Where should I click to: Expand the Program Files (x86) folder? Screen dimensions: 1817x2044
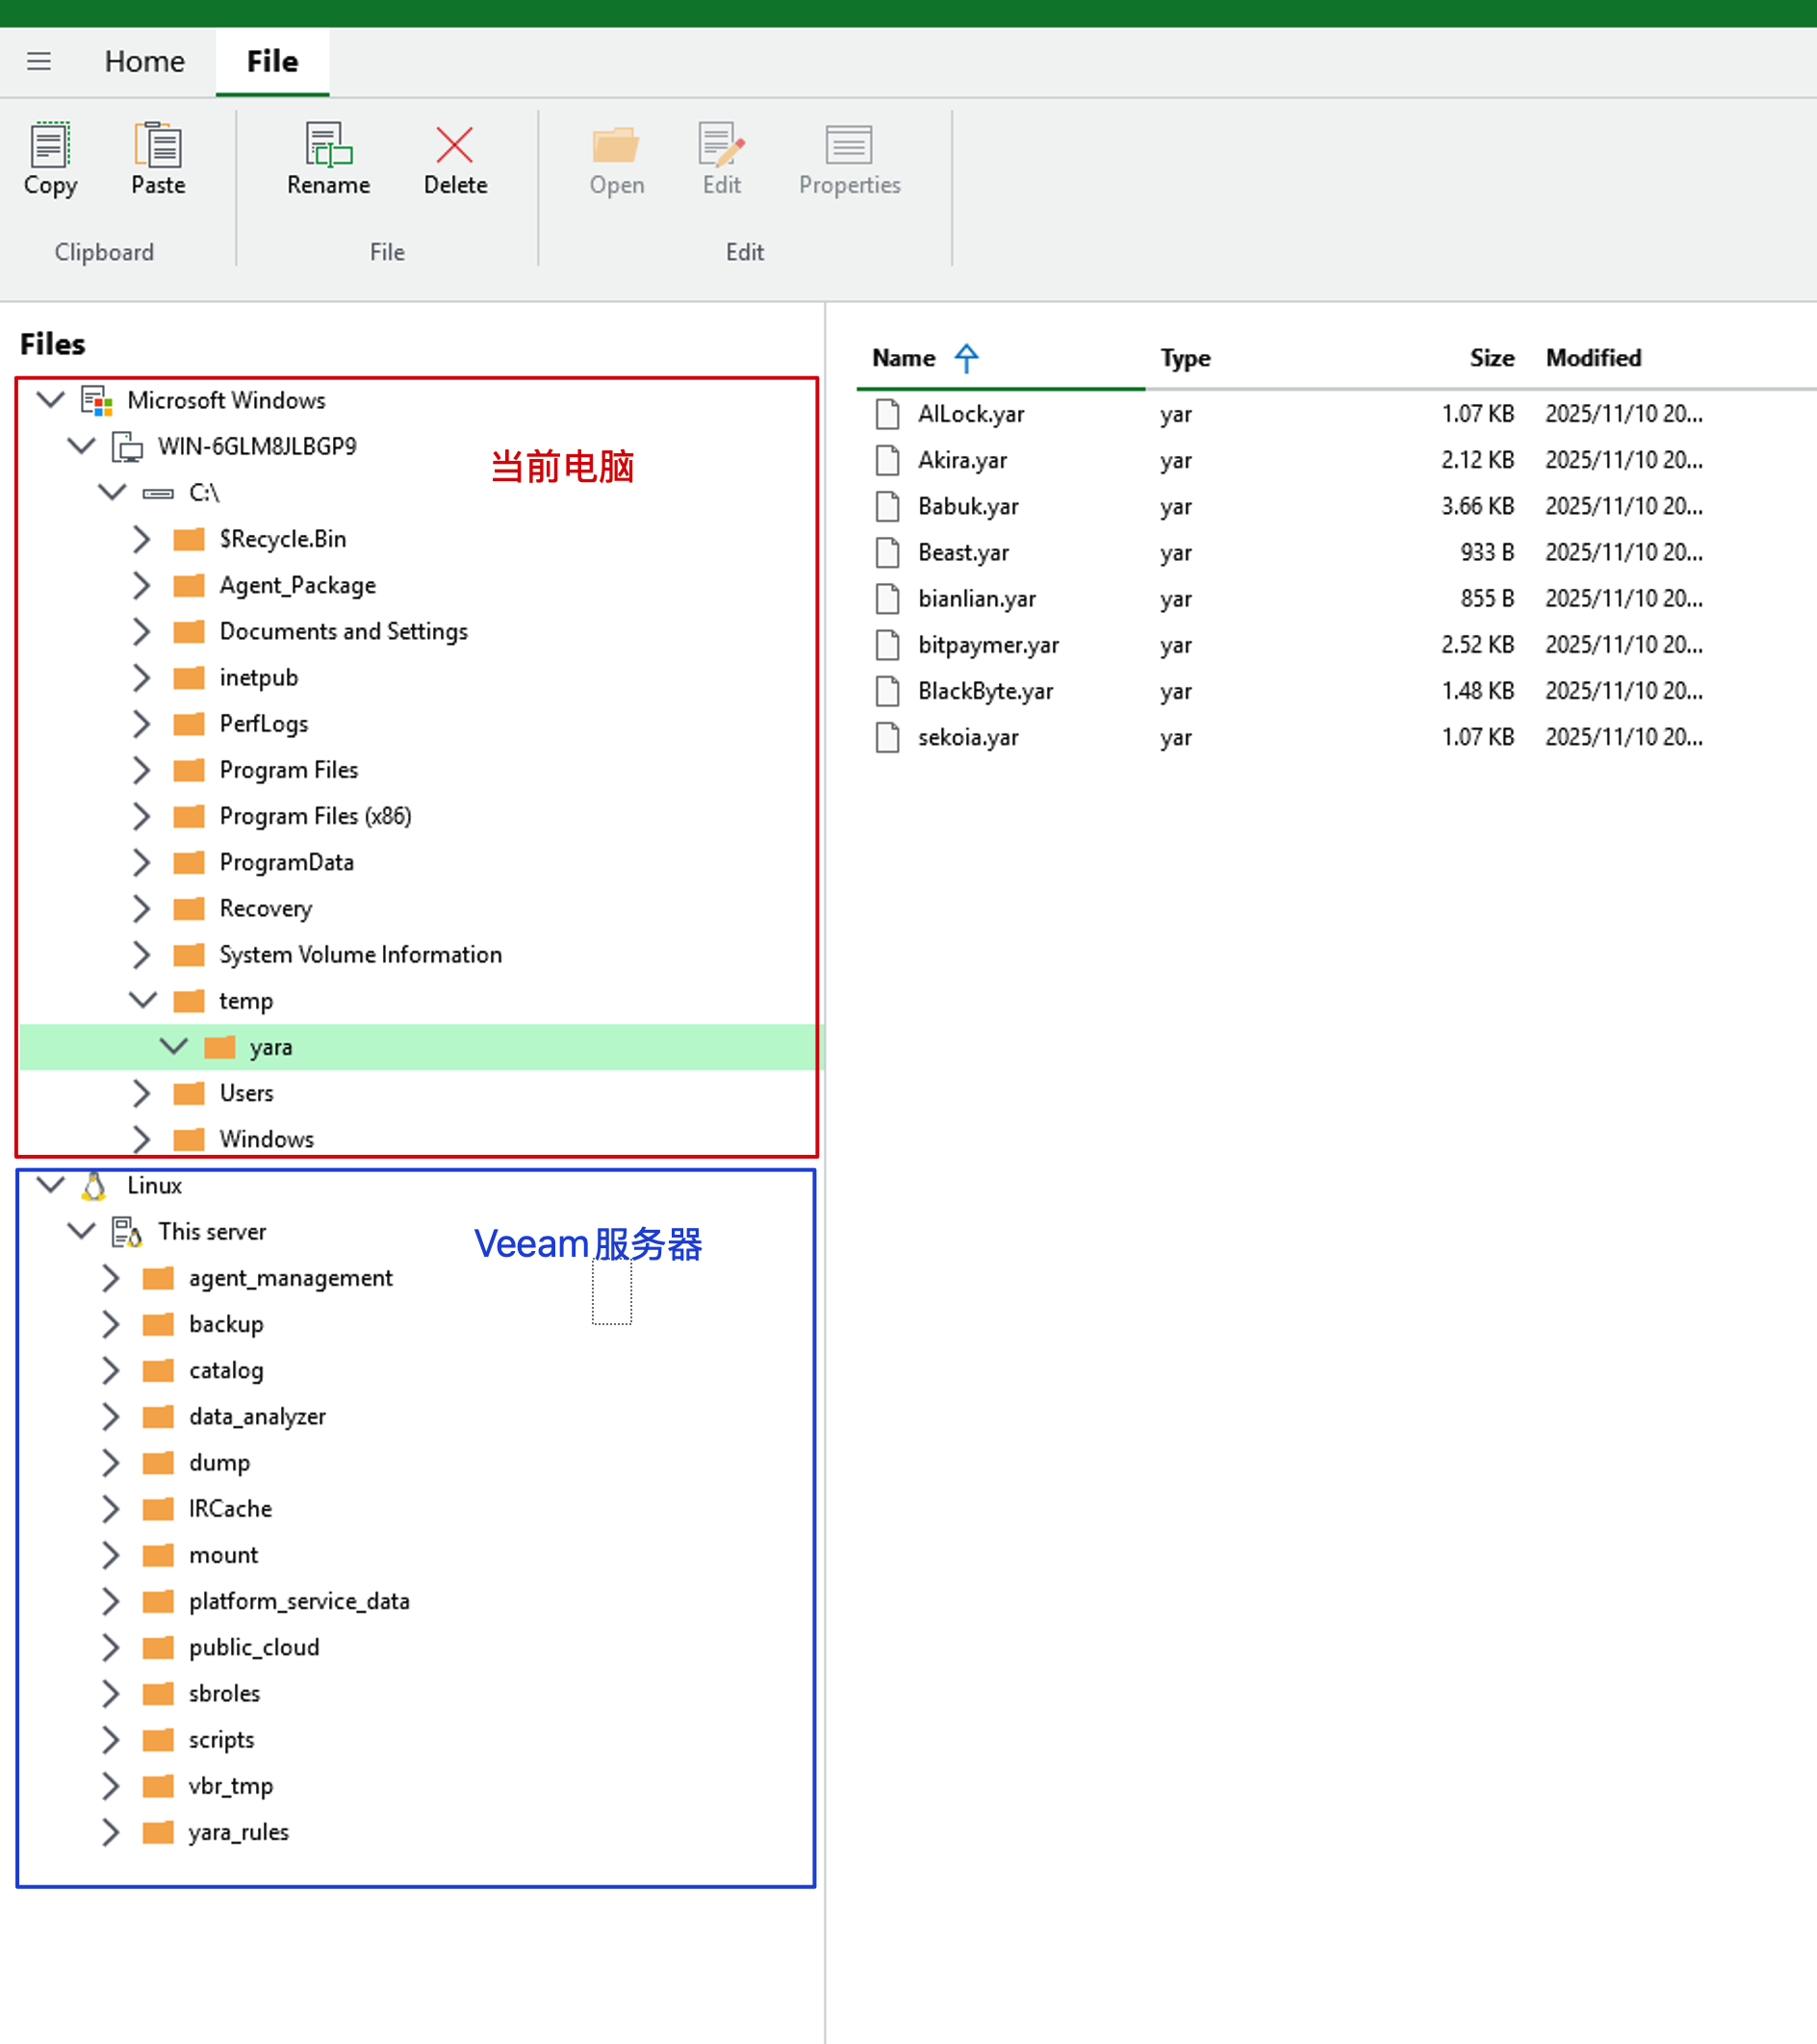(x=142, y=816)
